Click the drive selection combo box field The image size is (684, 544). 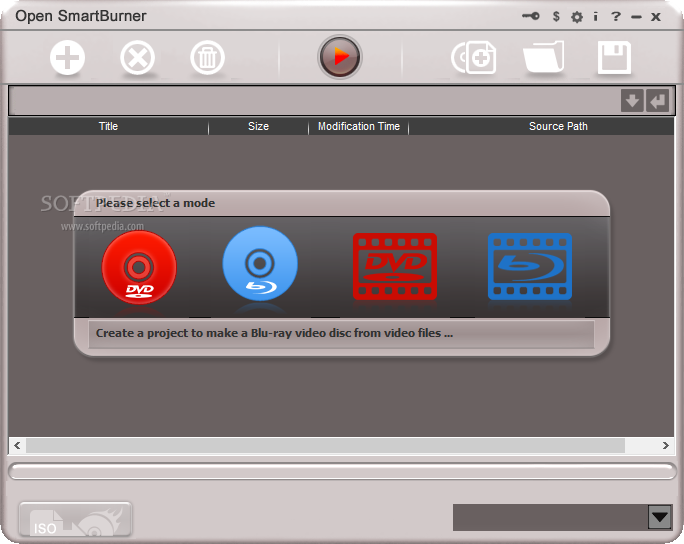pos(551,517)
